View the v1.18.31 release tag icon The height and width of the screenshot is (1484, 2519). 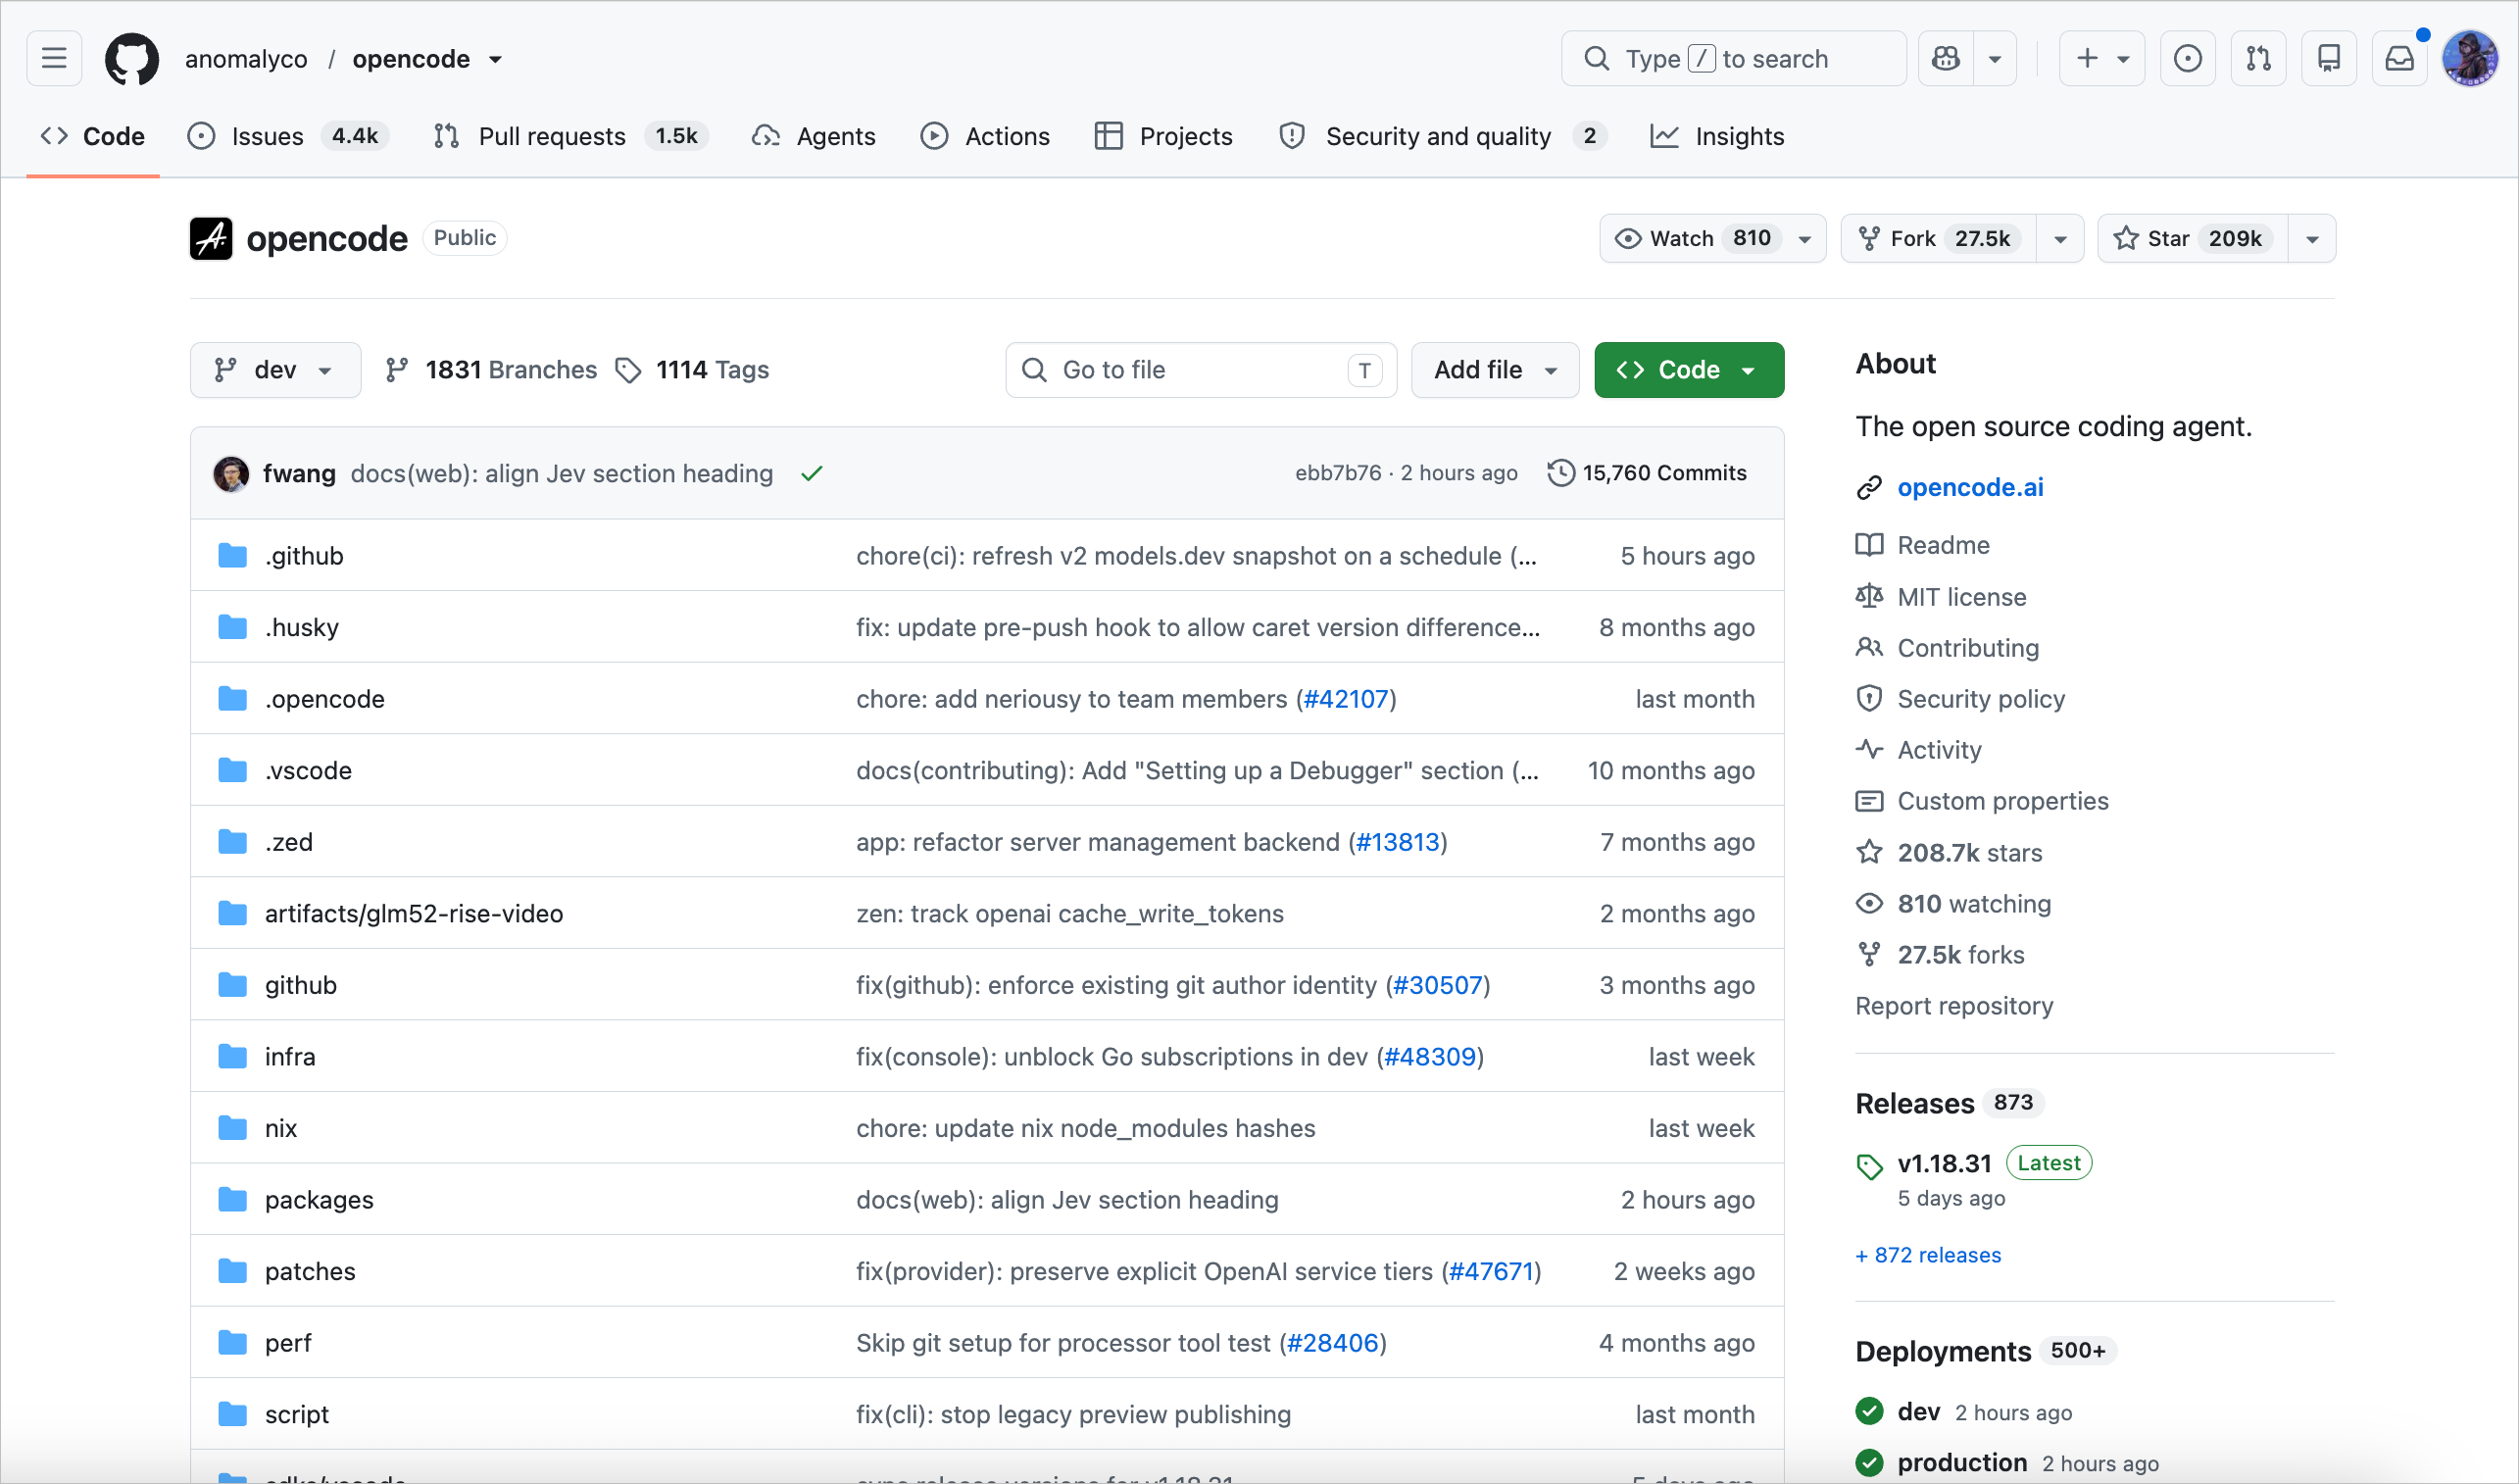pyautogui.click(x=1868, y=1166)
